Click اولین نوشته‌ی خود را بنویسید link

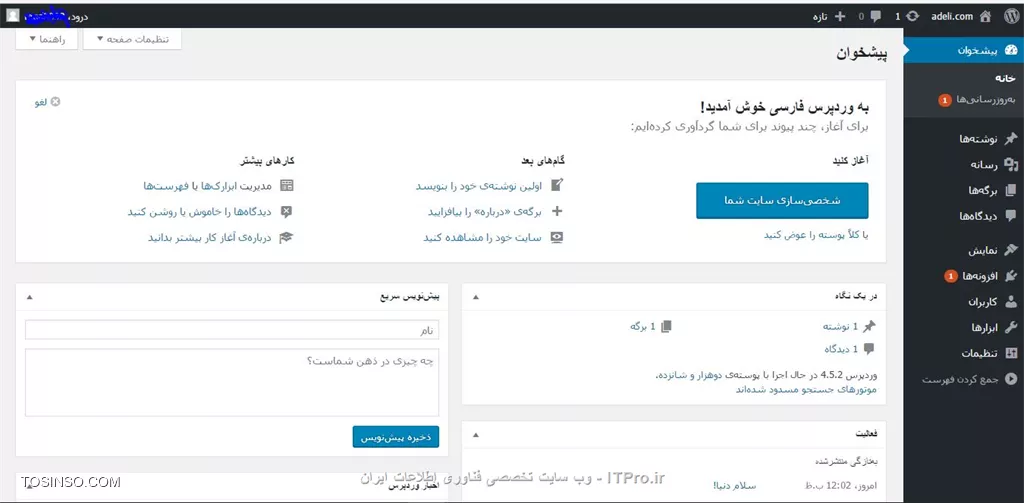[x=479, y=186]
